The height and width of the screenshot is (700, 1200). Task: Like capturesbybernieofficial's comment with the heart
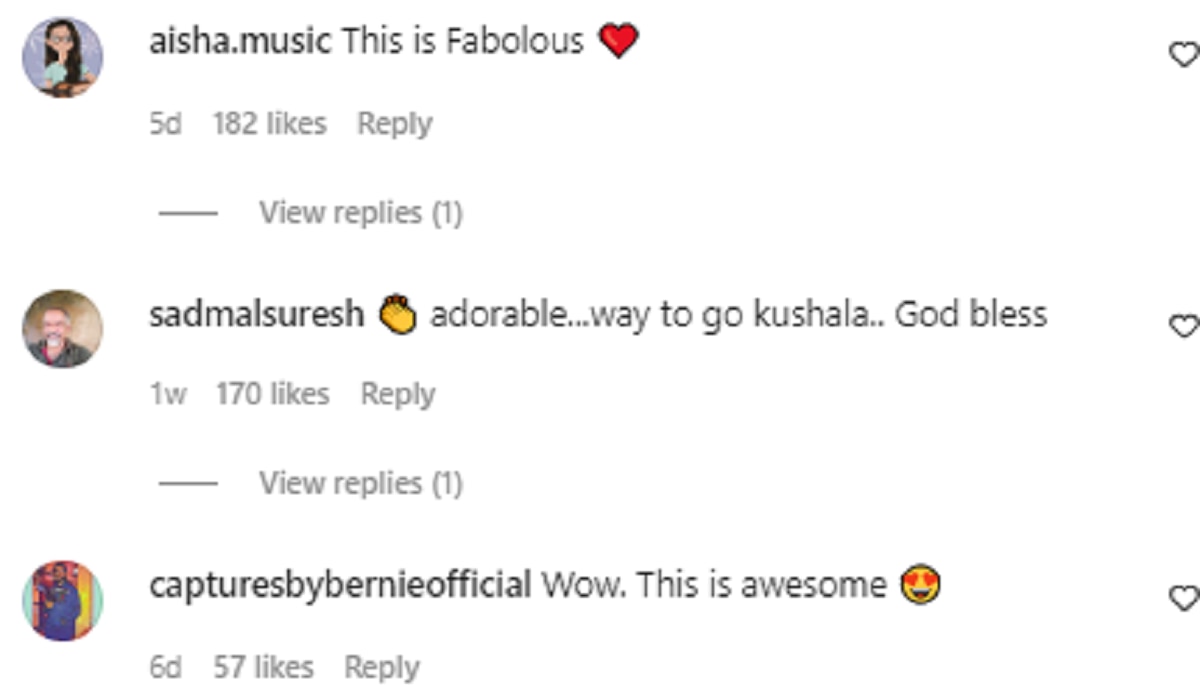coord(1183,598)
